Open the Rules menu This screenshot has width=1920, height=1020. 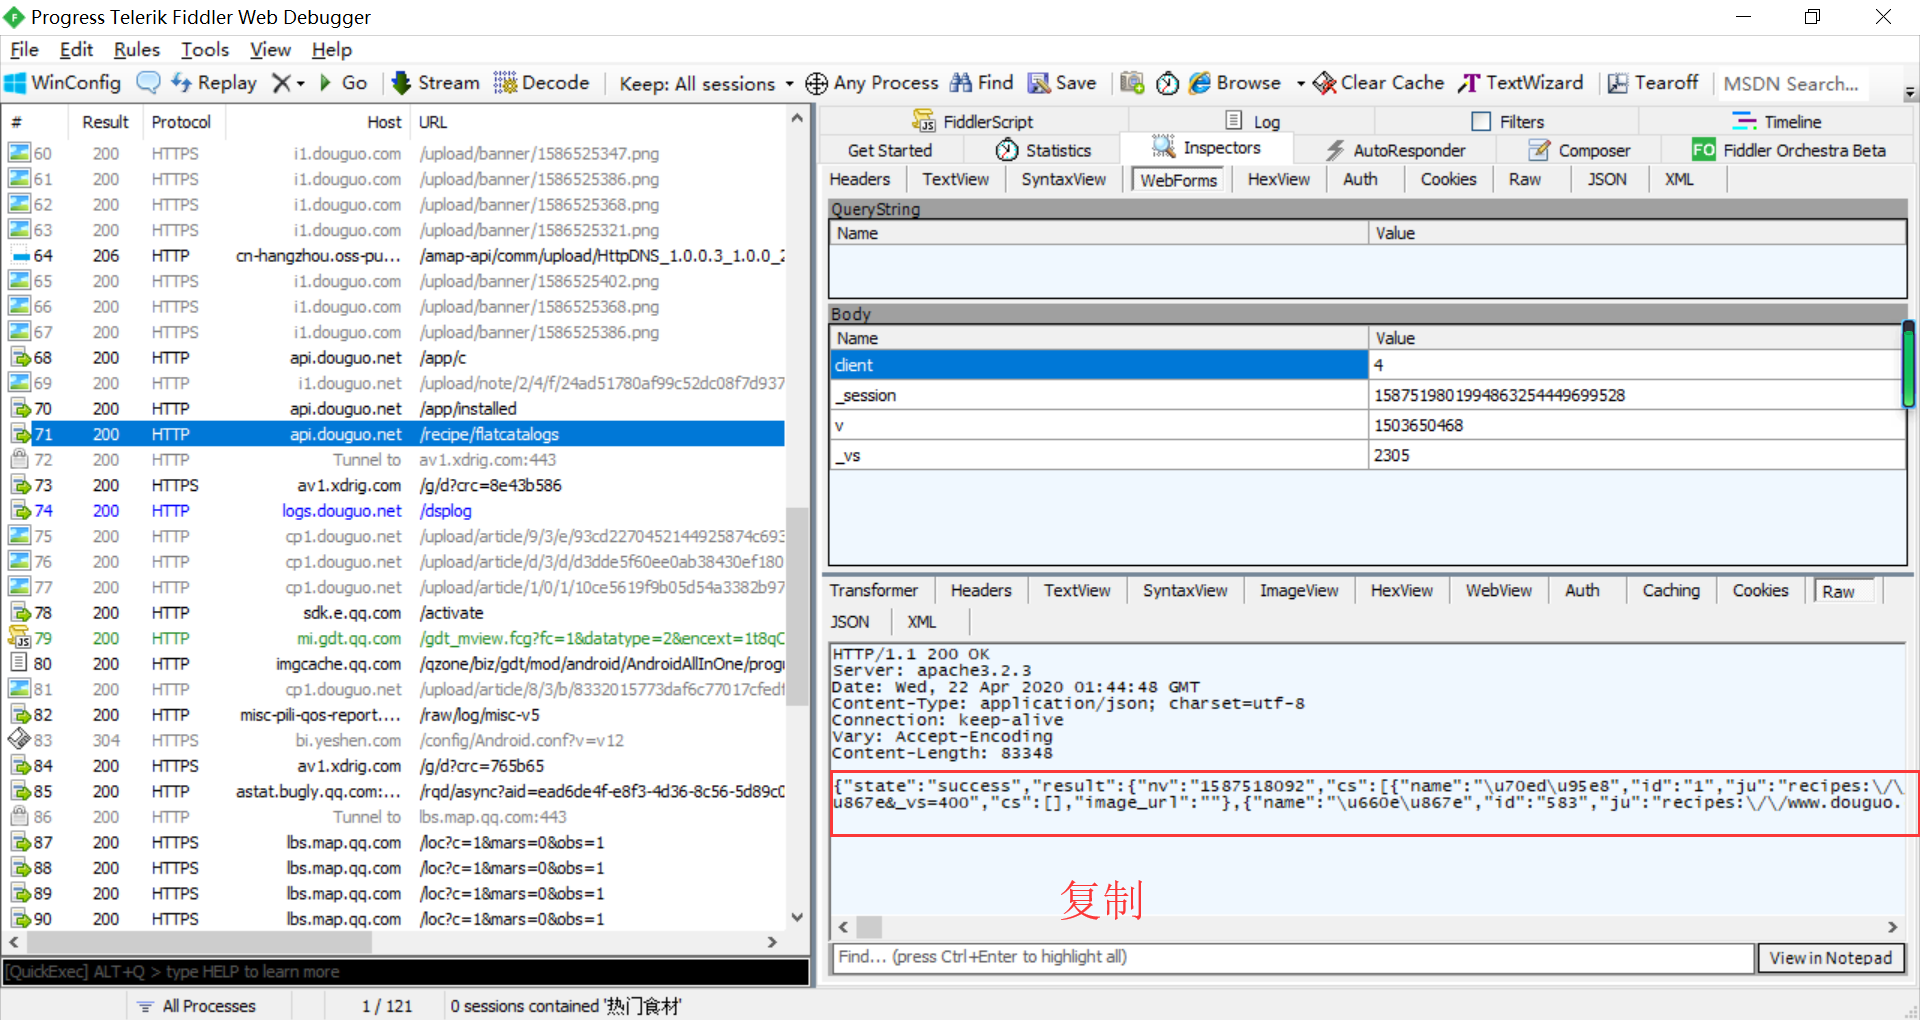[137, 50]
